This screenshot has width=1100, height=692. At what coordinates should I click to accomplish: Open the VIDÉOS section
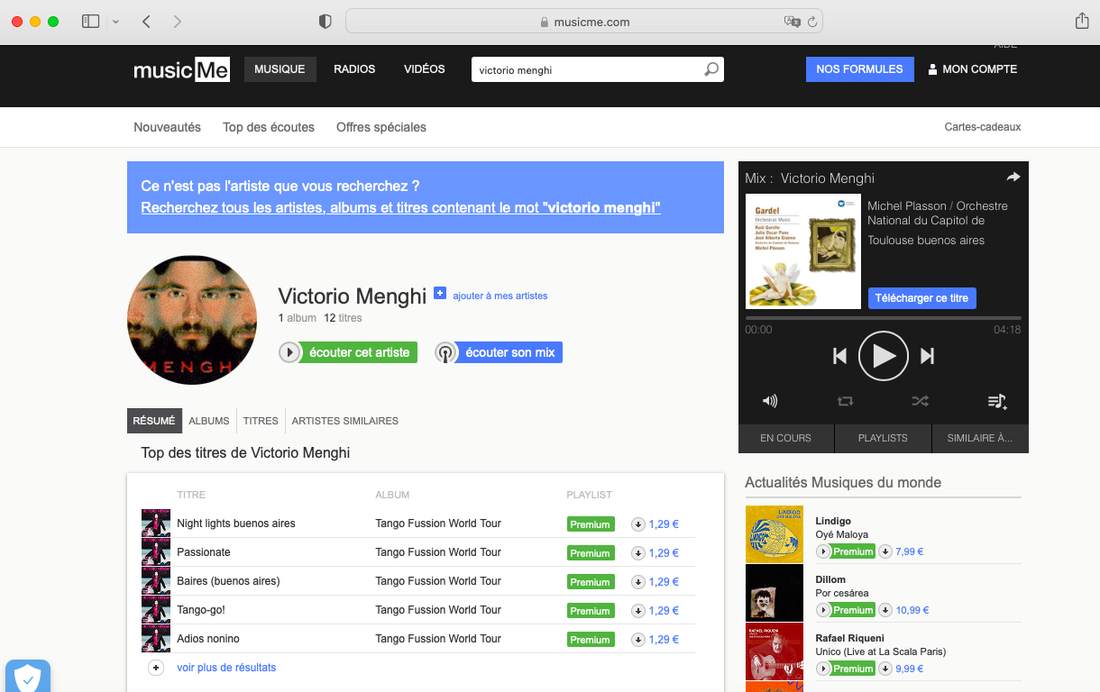[x=424, y=69]
